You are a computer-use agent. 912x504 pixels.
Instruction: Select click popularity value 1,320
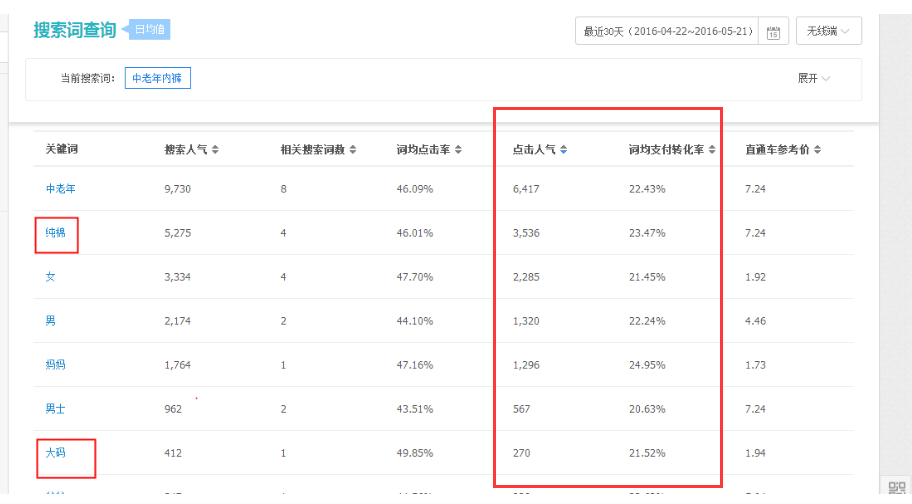click(526, 321)
